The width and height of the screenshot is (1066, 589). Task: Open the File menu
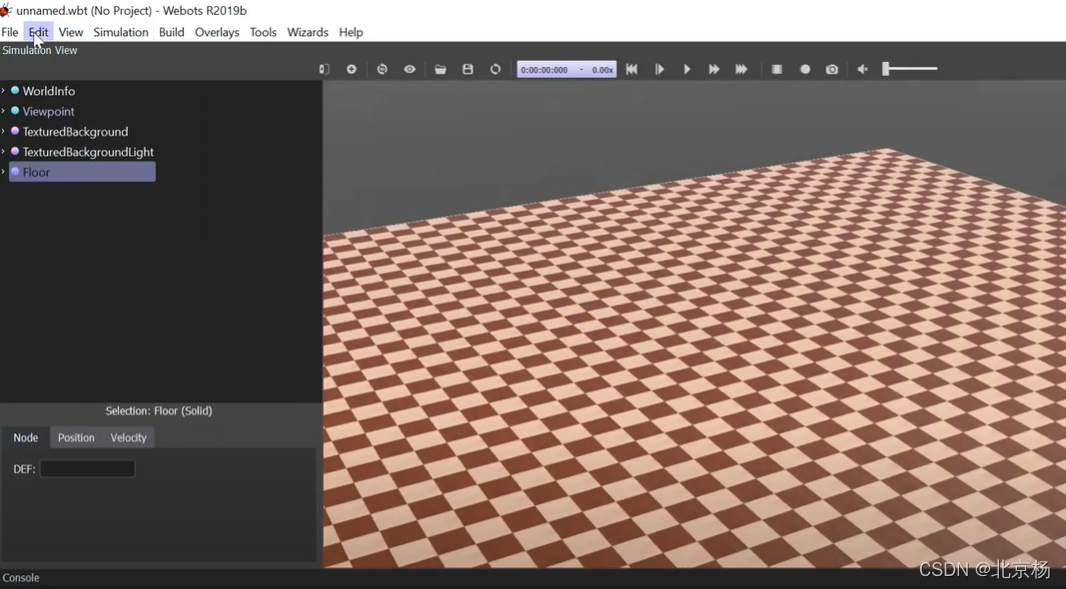click(x=10, y=32)
